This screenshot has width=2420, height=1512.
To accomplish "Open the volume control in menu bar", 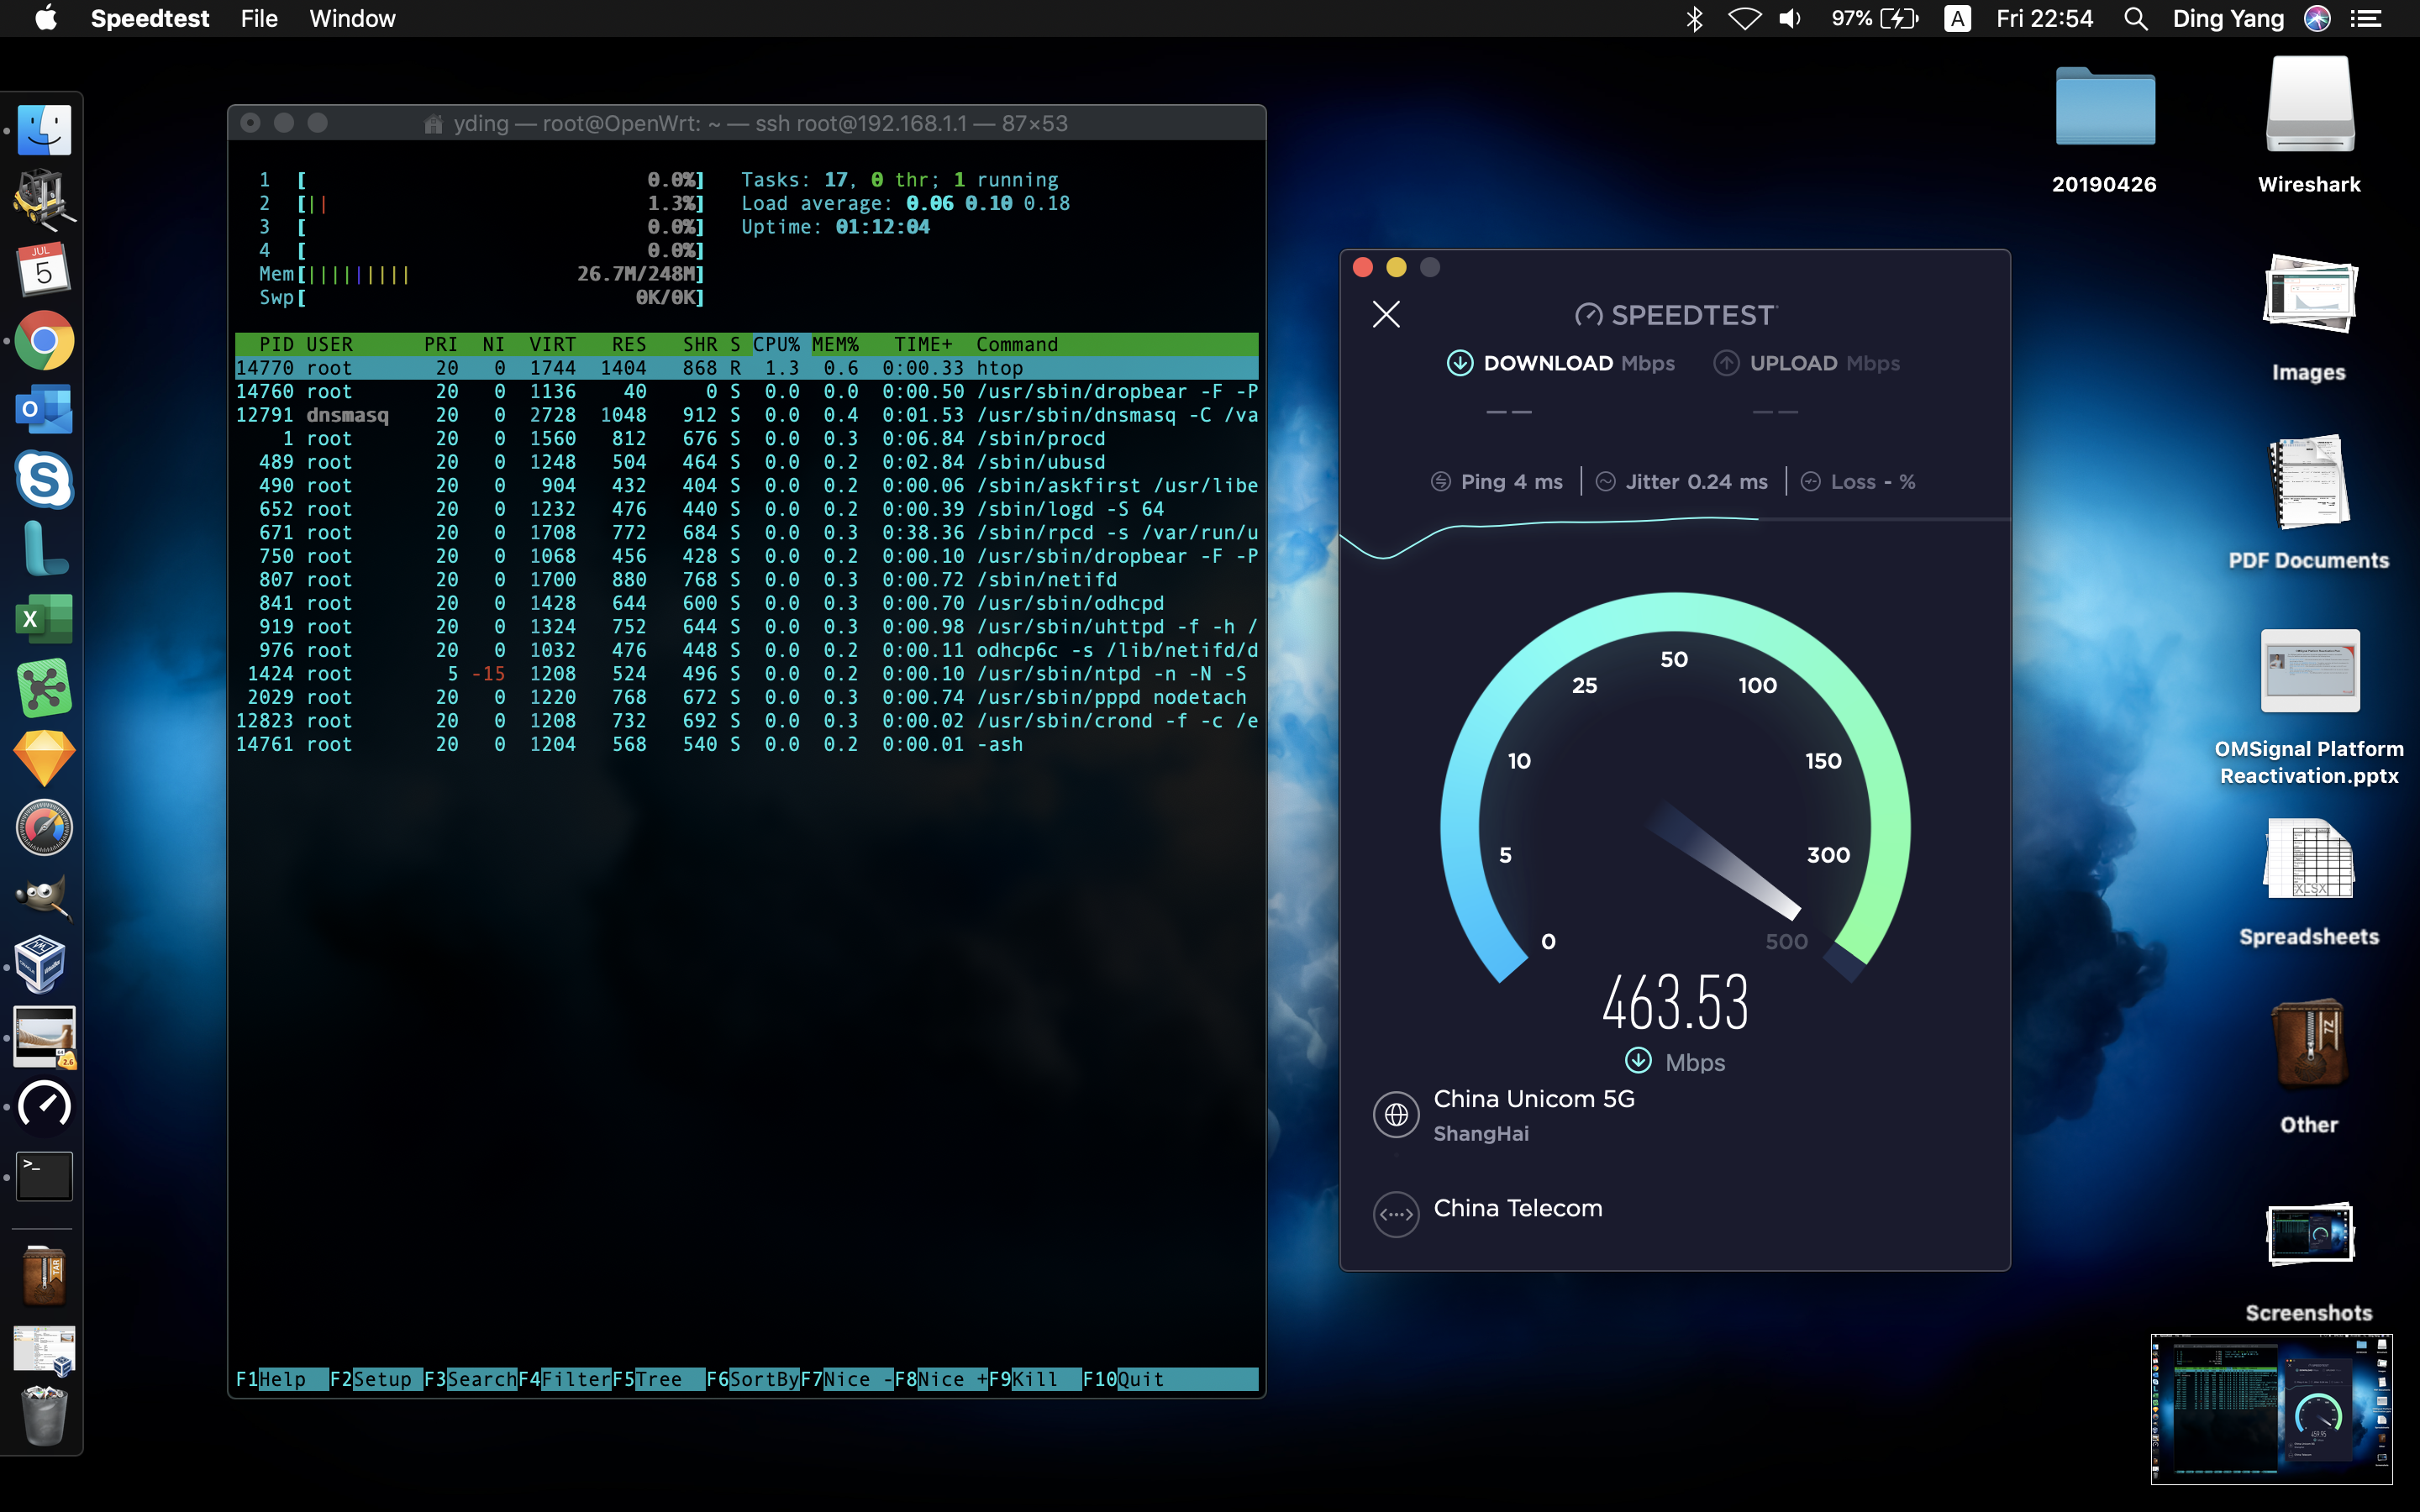I will click(x=1790, y=19).
